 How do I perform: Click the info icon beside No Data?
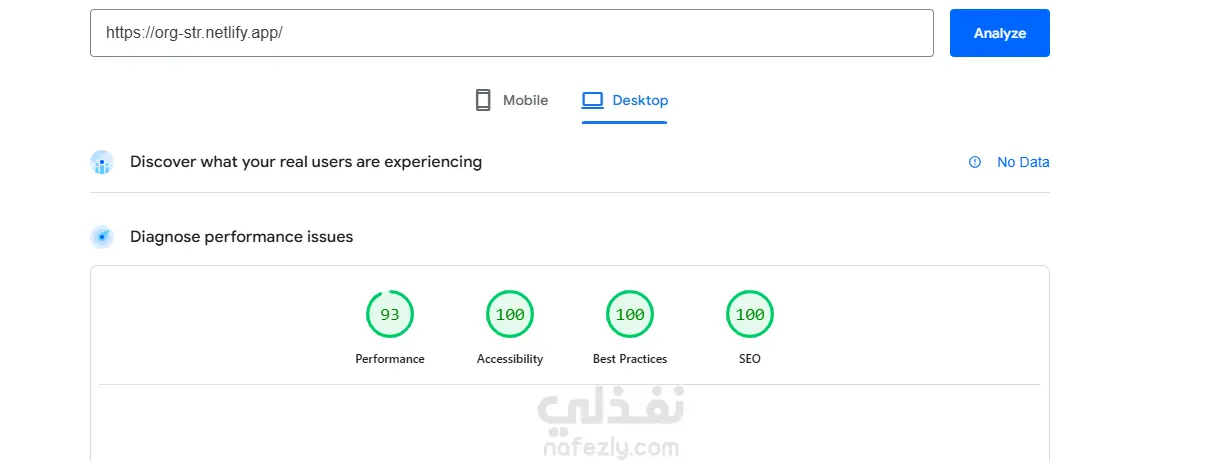coord(975,162)
